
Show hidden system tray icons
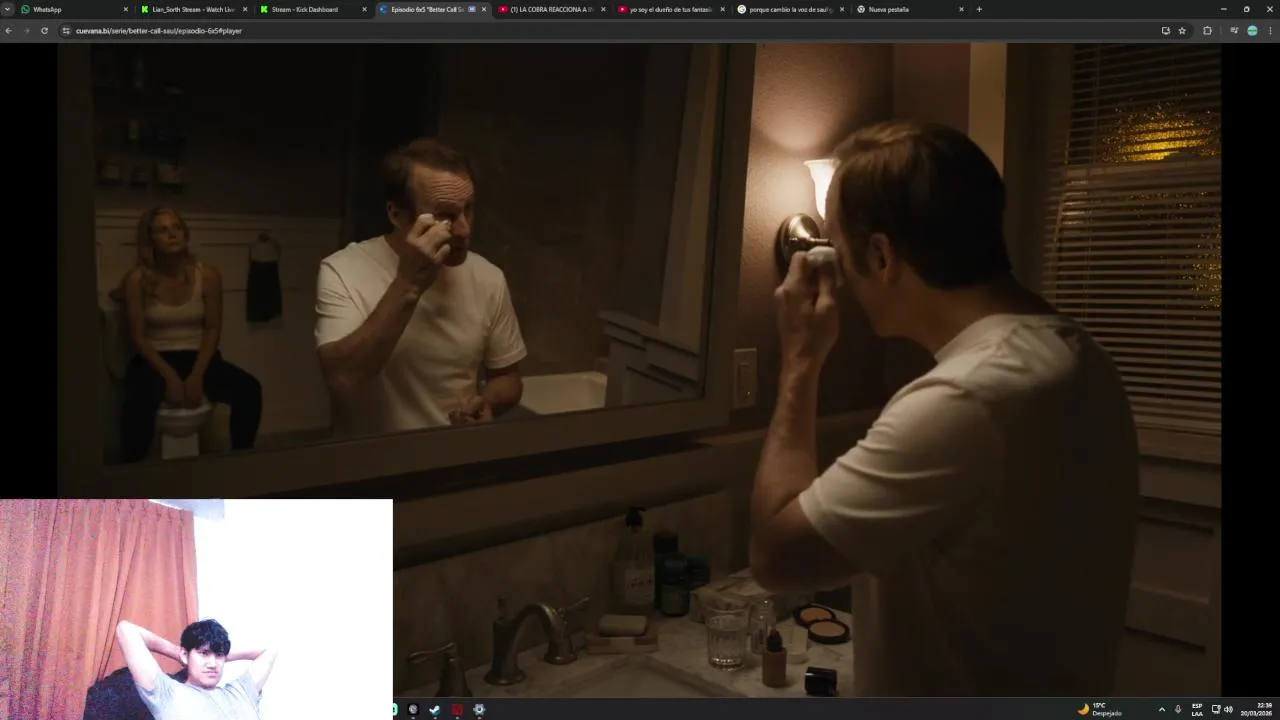[x=1161, y=709]
